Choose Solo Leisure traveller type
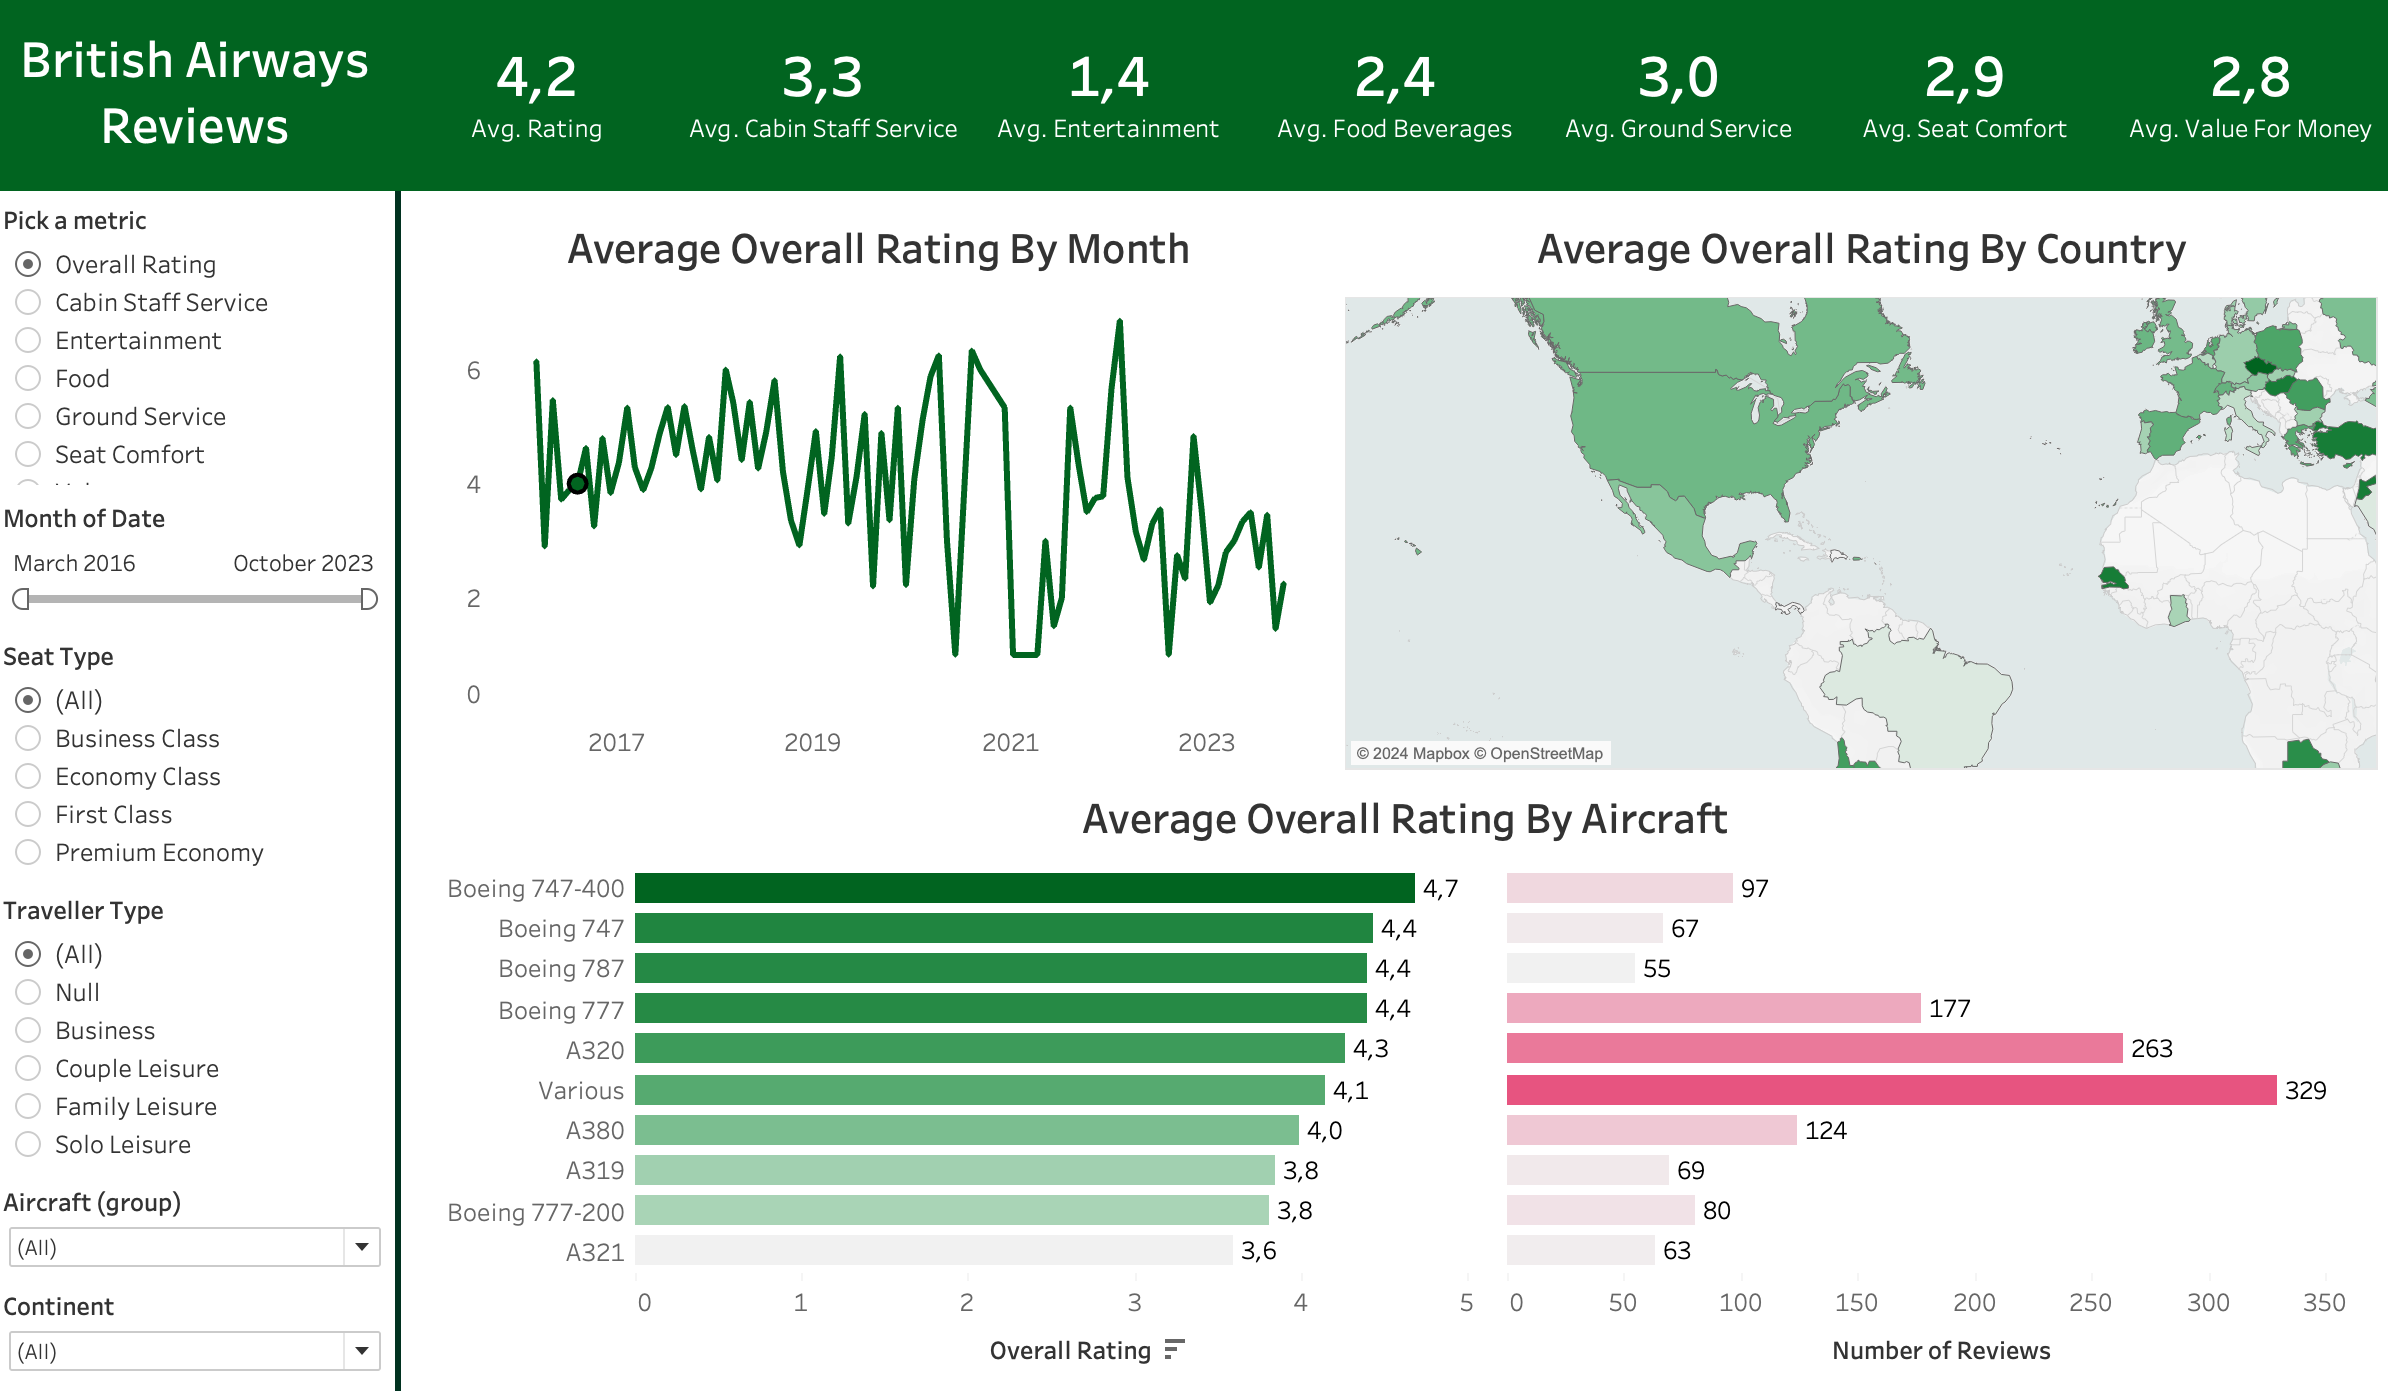 28,1144
